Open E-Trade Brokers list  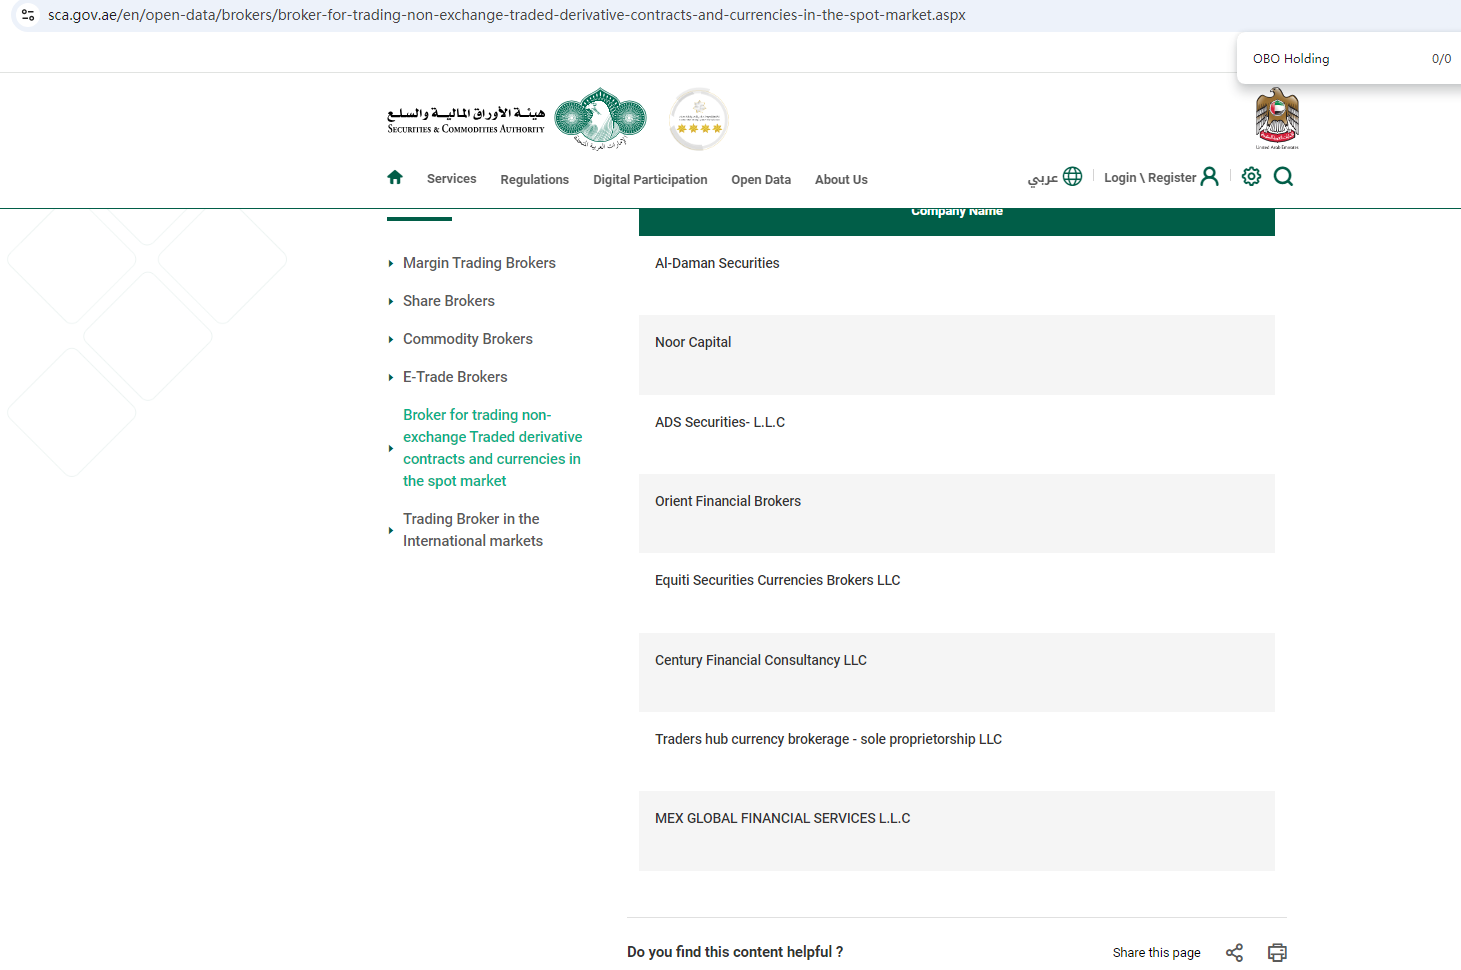[455, 377]
